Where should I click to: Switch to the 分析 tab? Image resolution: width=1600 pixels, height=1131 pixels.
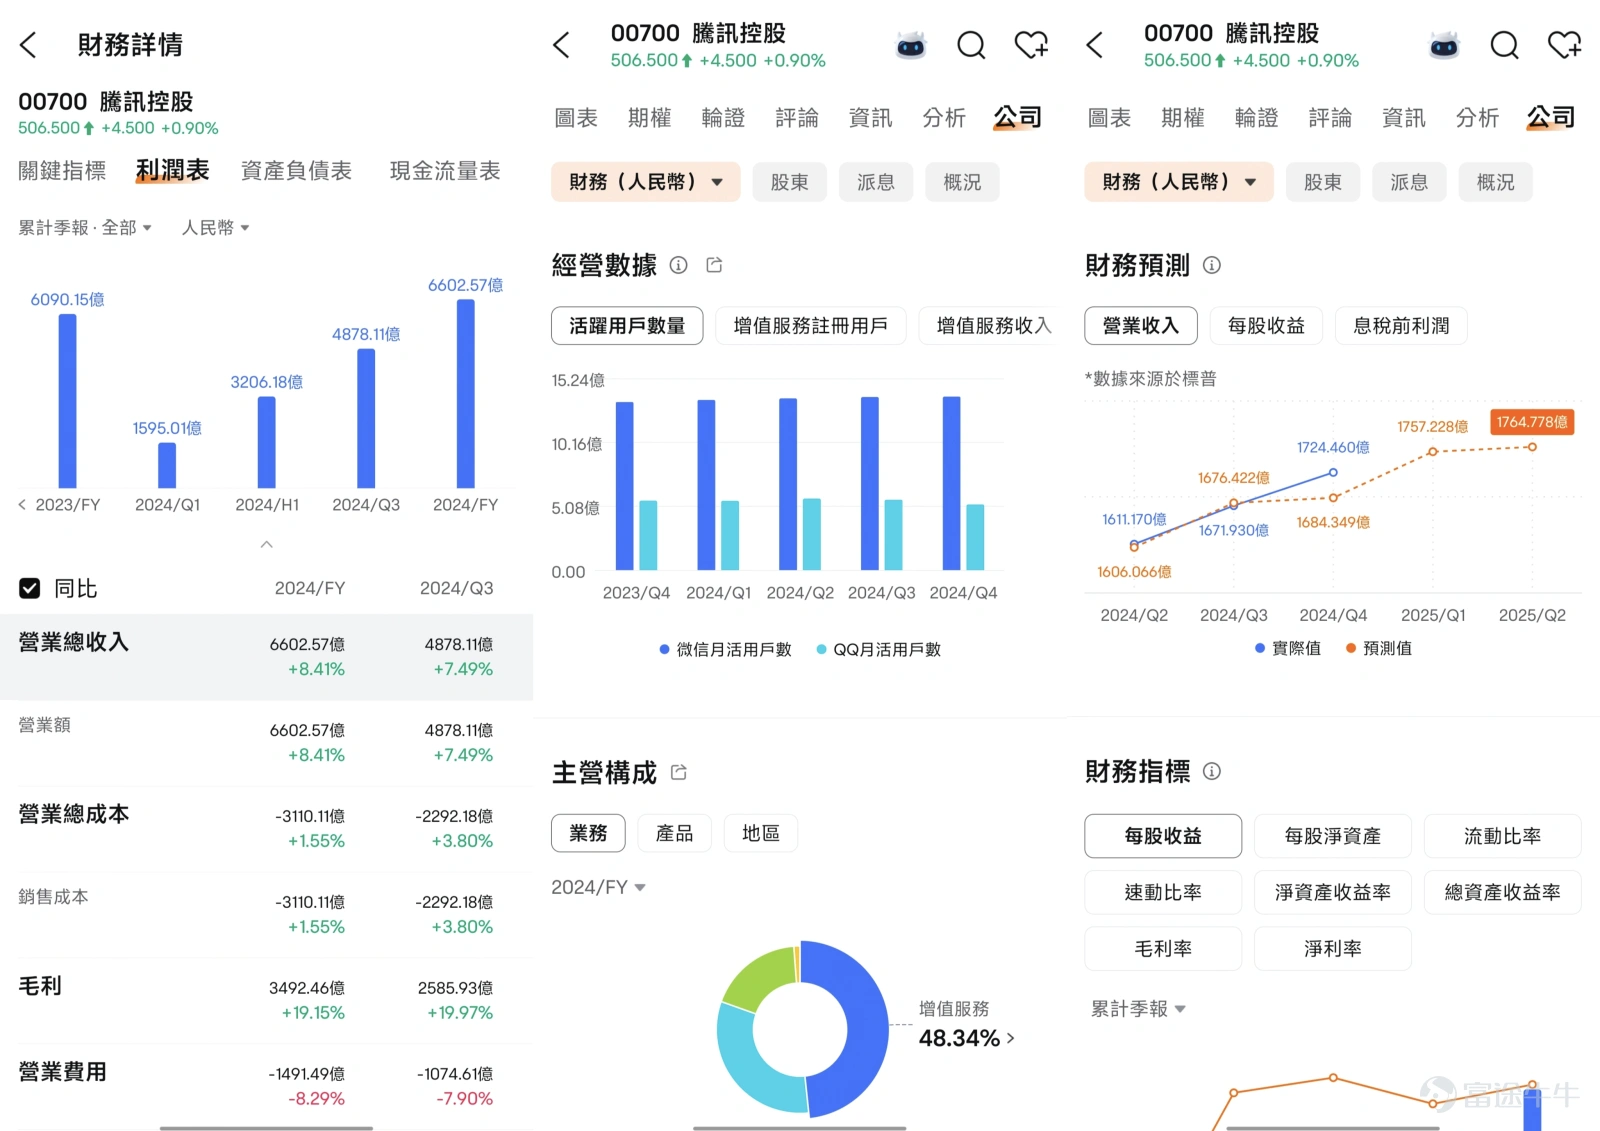943,117
